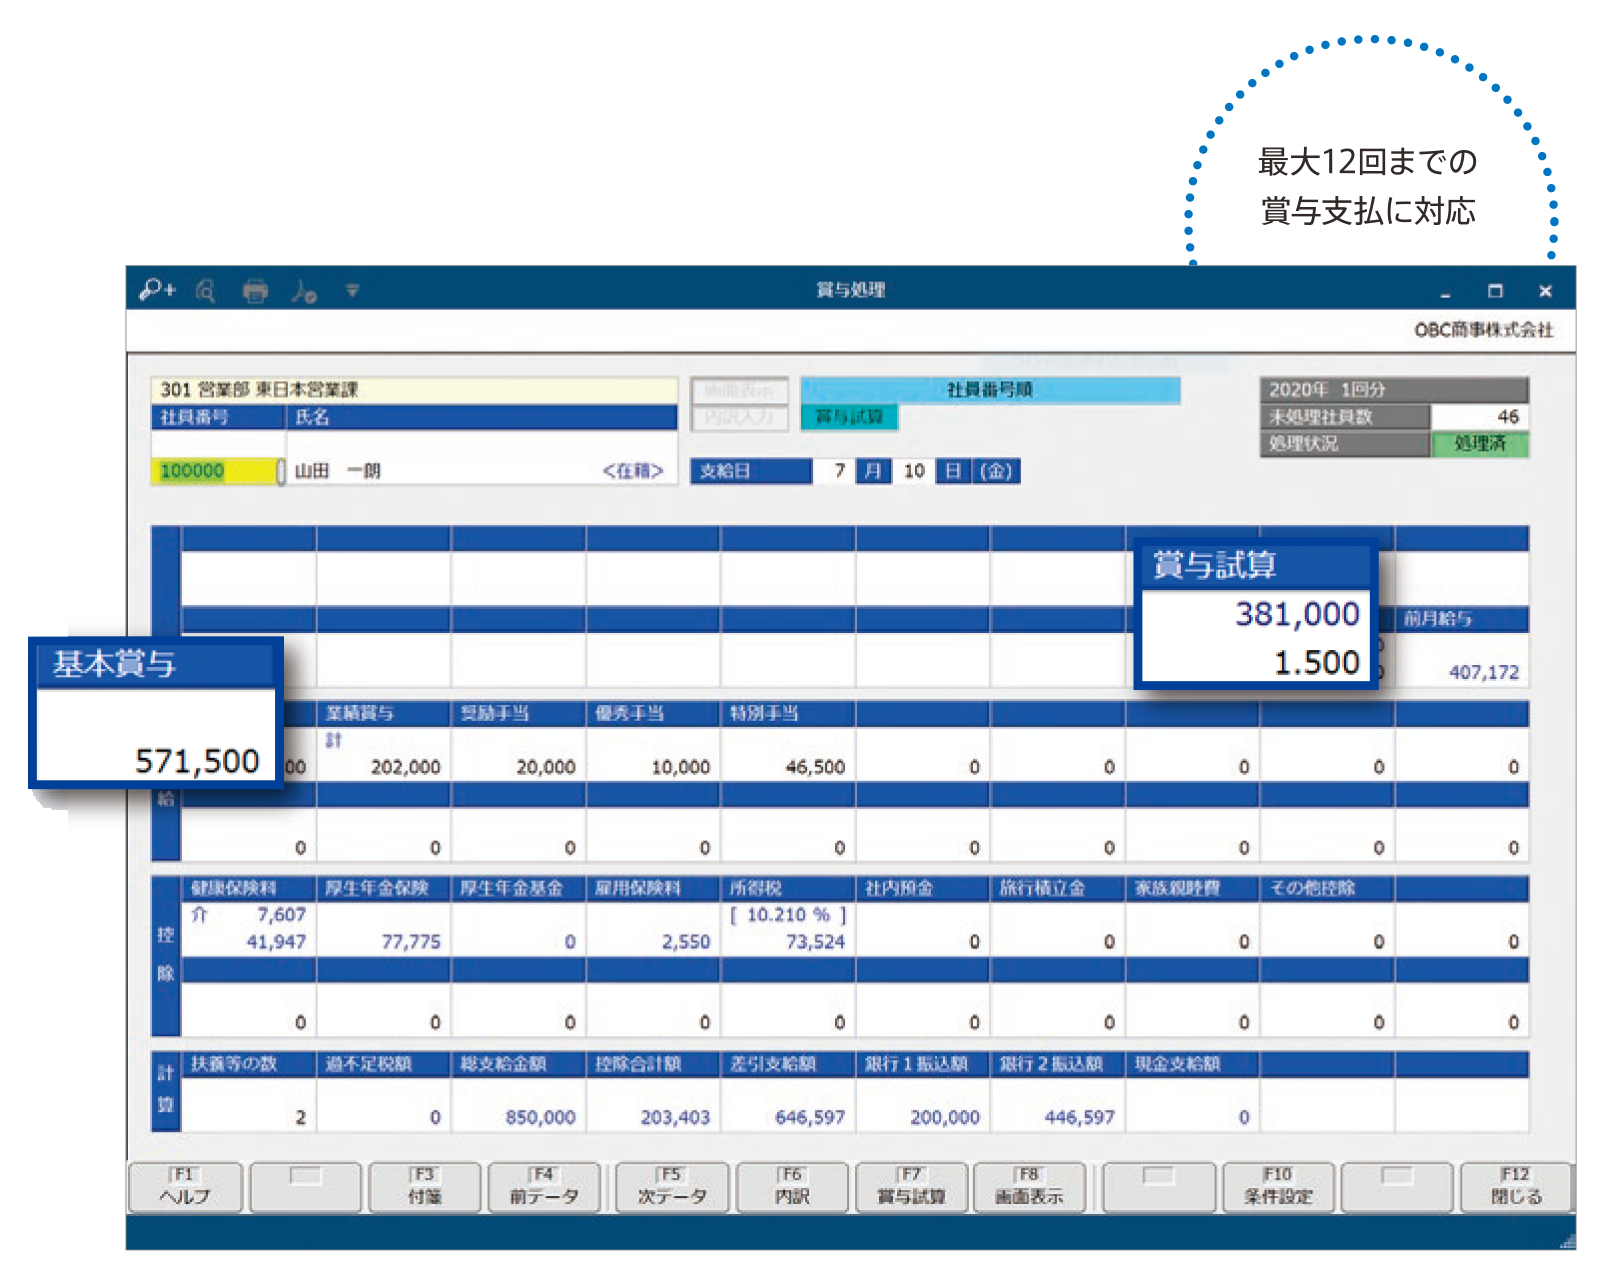
Task: Open F10 条件設定 settings
Action: click(x=1278, y=1187)
